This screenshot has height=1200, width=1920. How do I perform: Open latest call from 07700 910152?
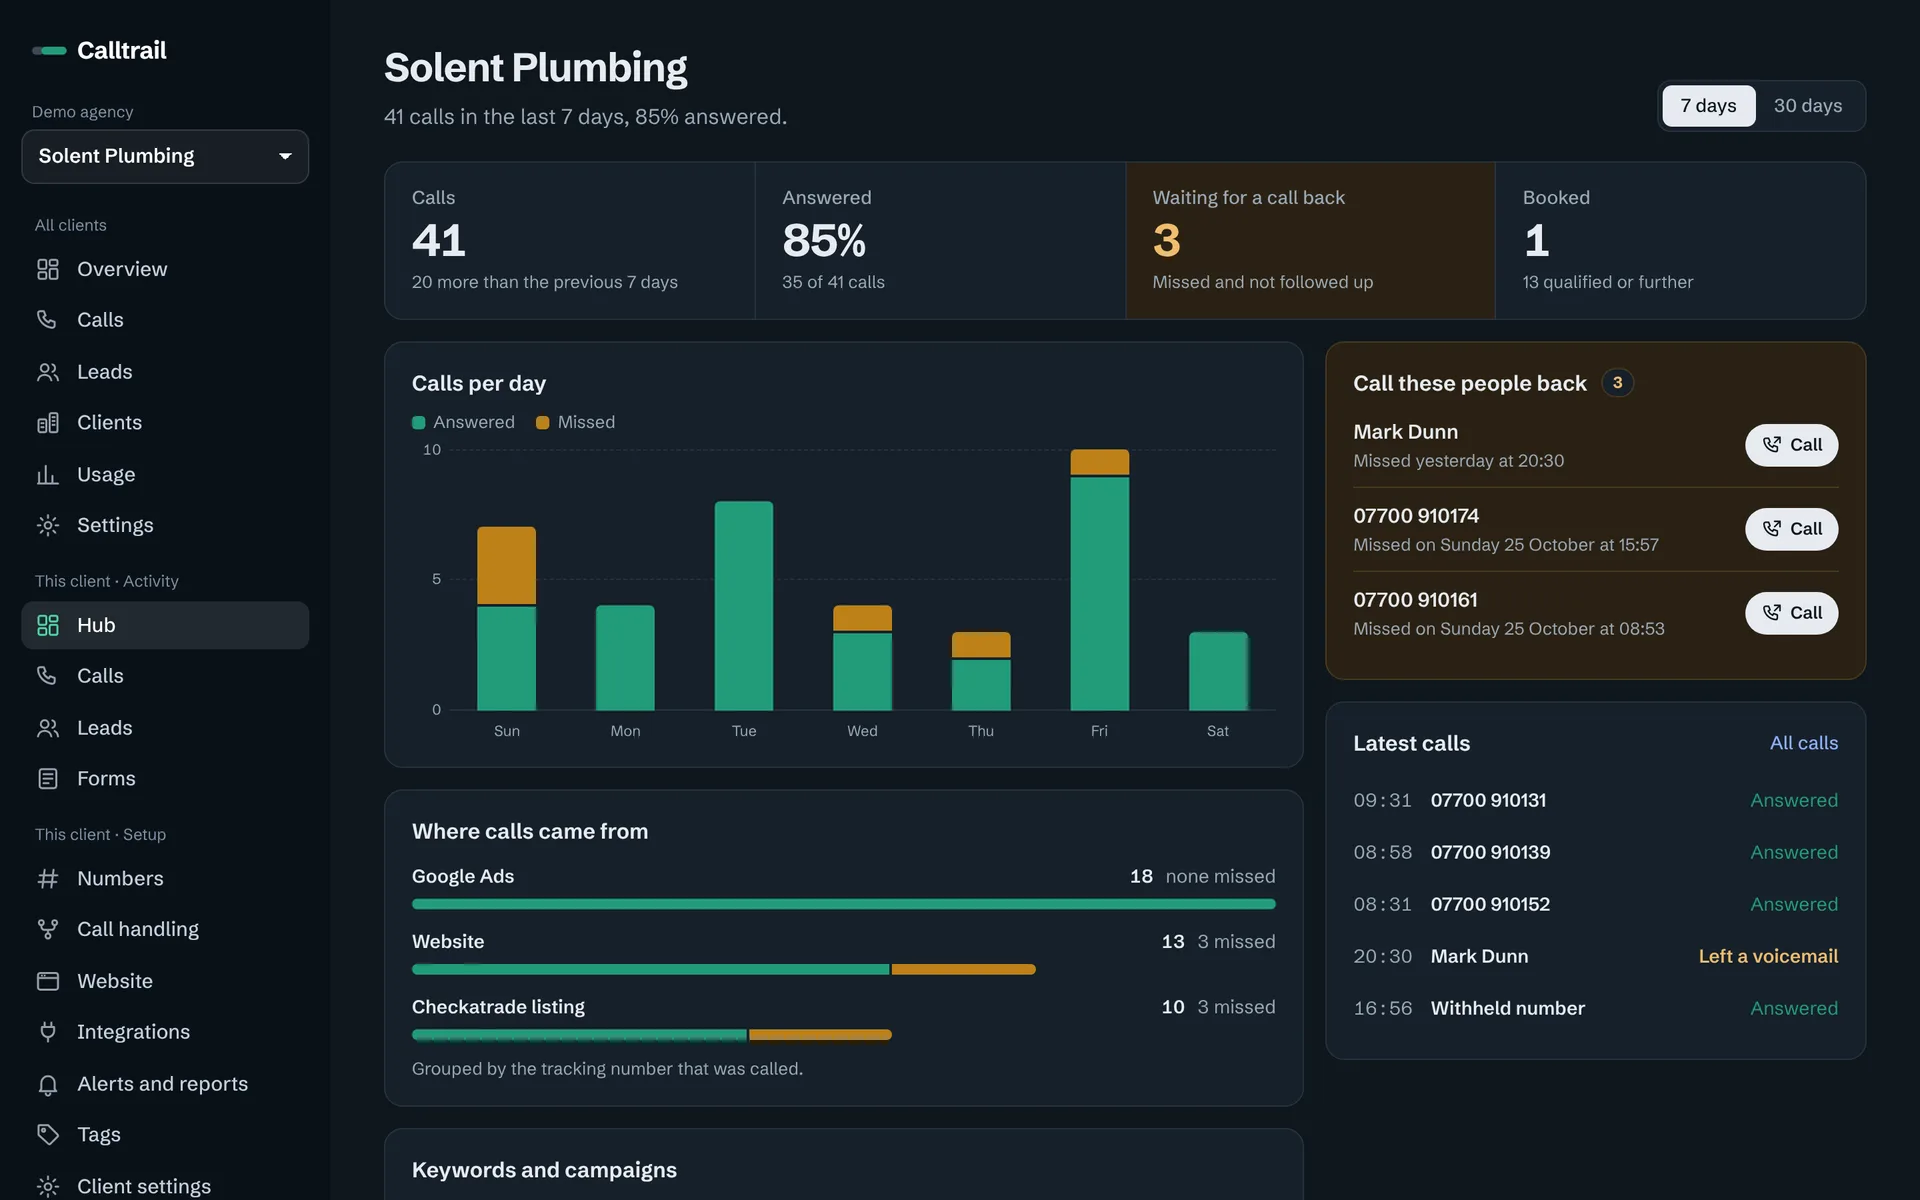coord(1595,905)
